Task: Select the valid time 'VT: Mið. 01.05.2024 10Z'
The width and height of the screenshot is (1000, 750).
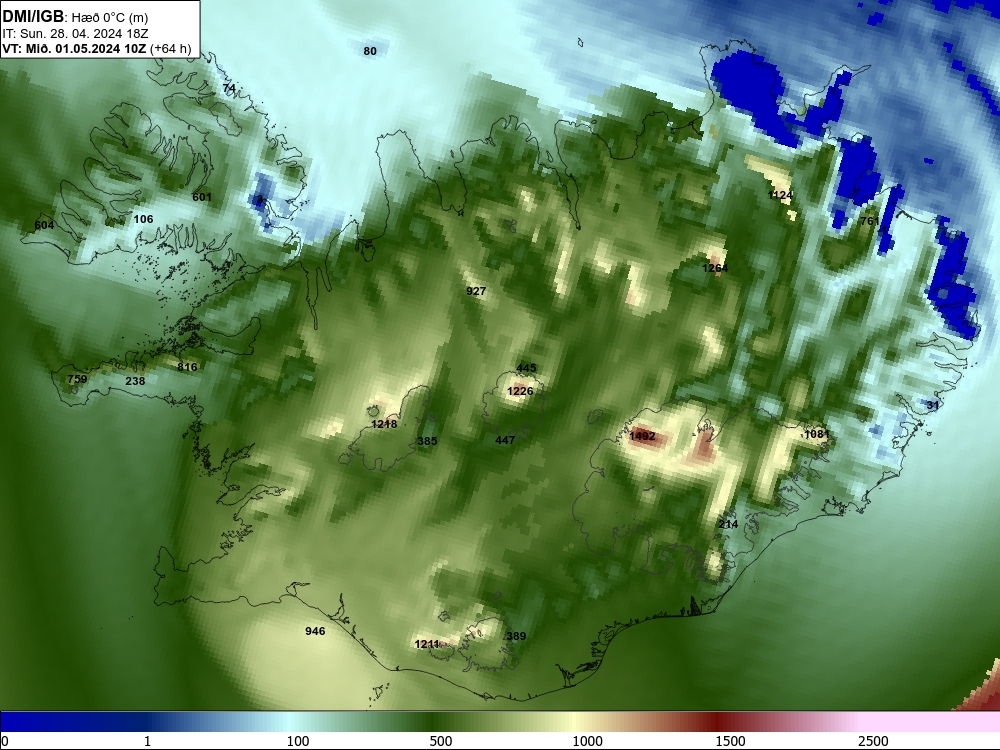Action: tap(74, 48)
